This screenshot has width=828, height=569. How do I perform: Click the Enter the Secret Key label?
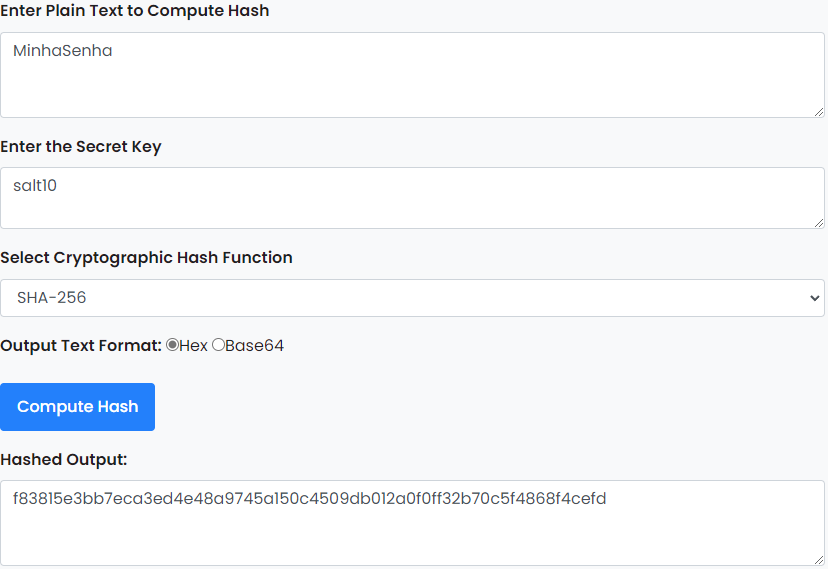[81, 147]
